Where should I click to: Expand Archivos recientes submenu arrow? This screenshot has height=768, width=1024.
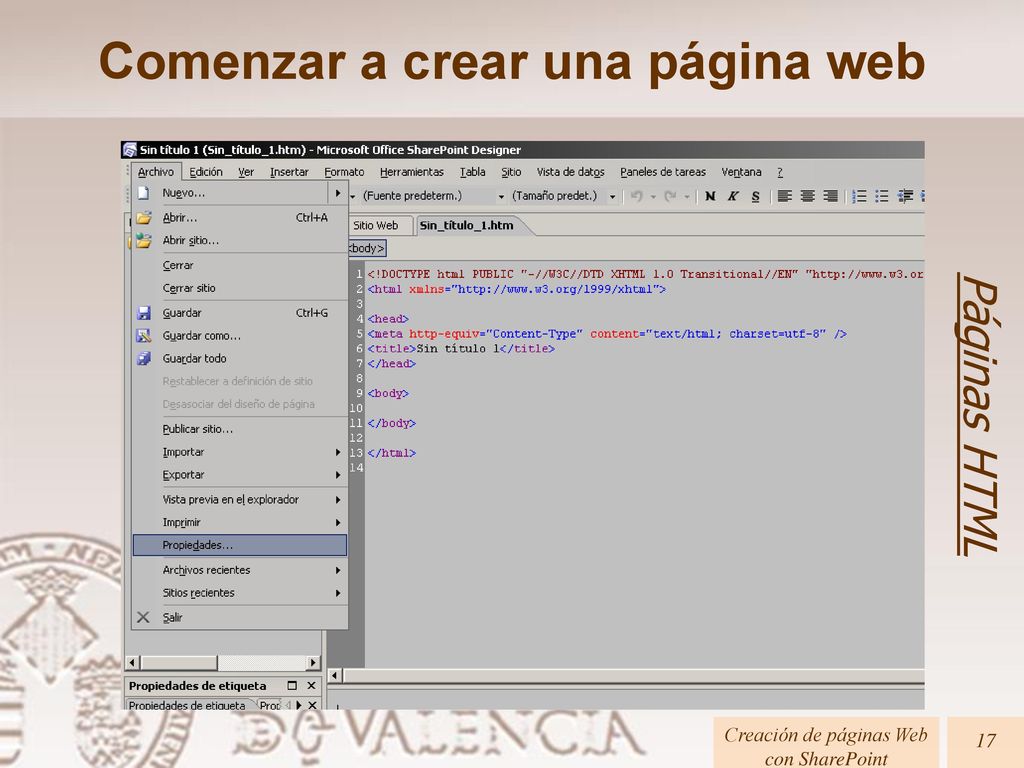(x=338, y=570)
